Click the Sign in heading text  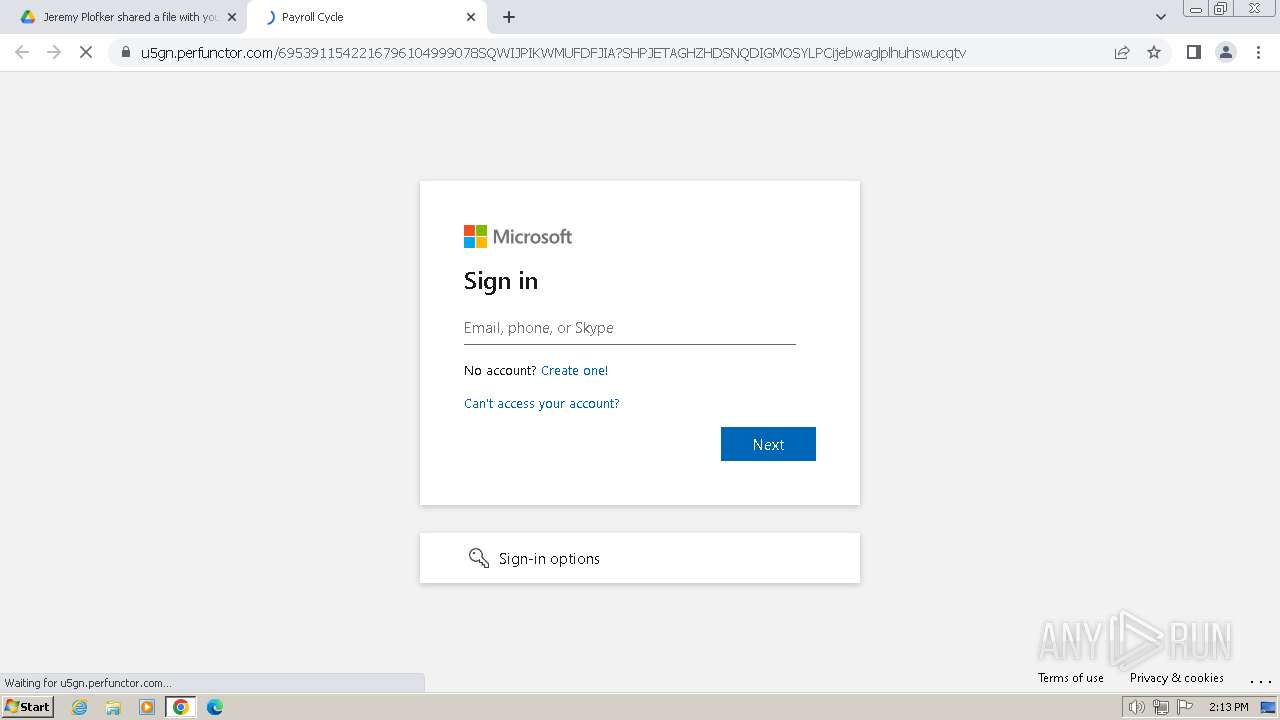[501, 281]
